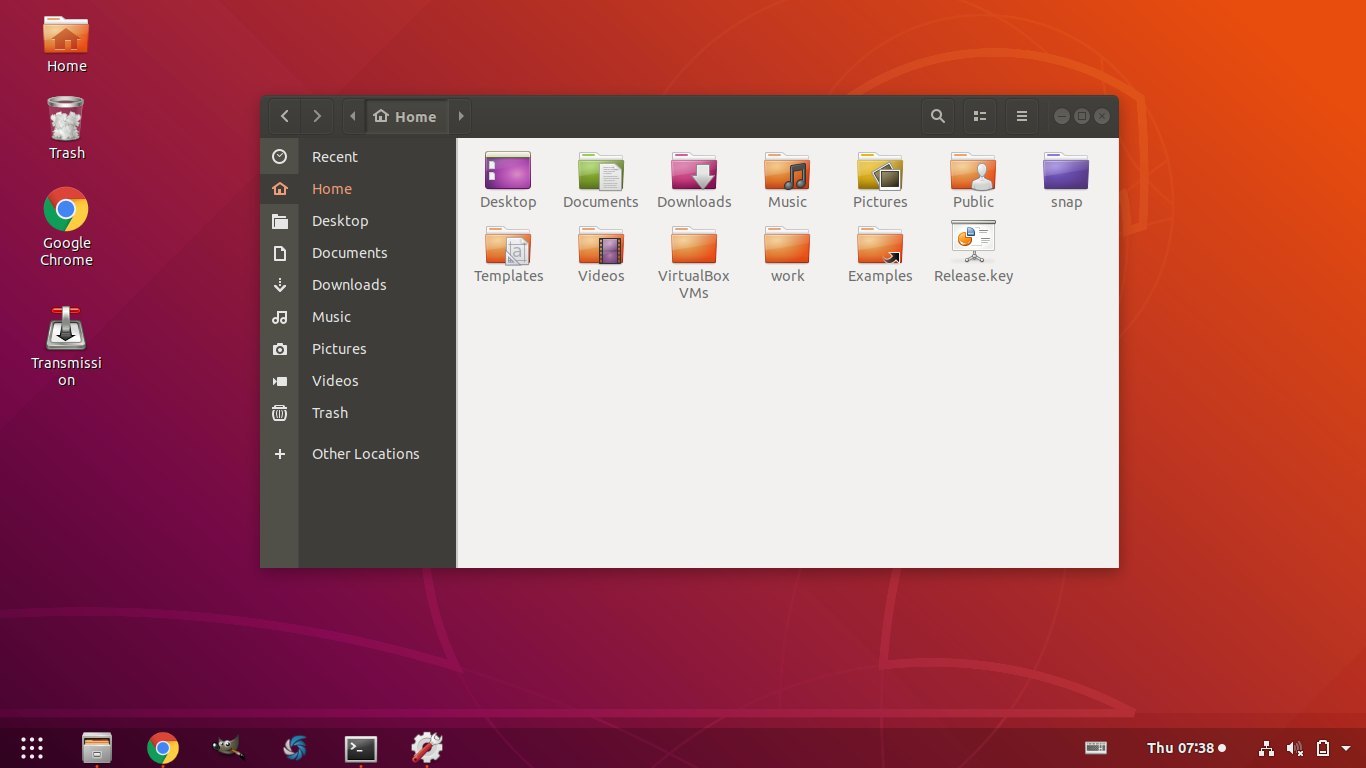Image resolution: width=1366 pixels, height=768 pixels.
Task: Select Home in the sidebar
Action: pos(358,189)
